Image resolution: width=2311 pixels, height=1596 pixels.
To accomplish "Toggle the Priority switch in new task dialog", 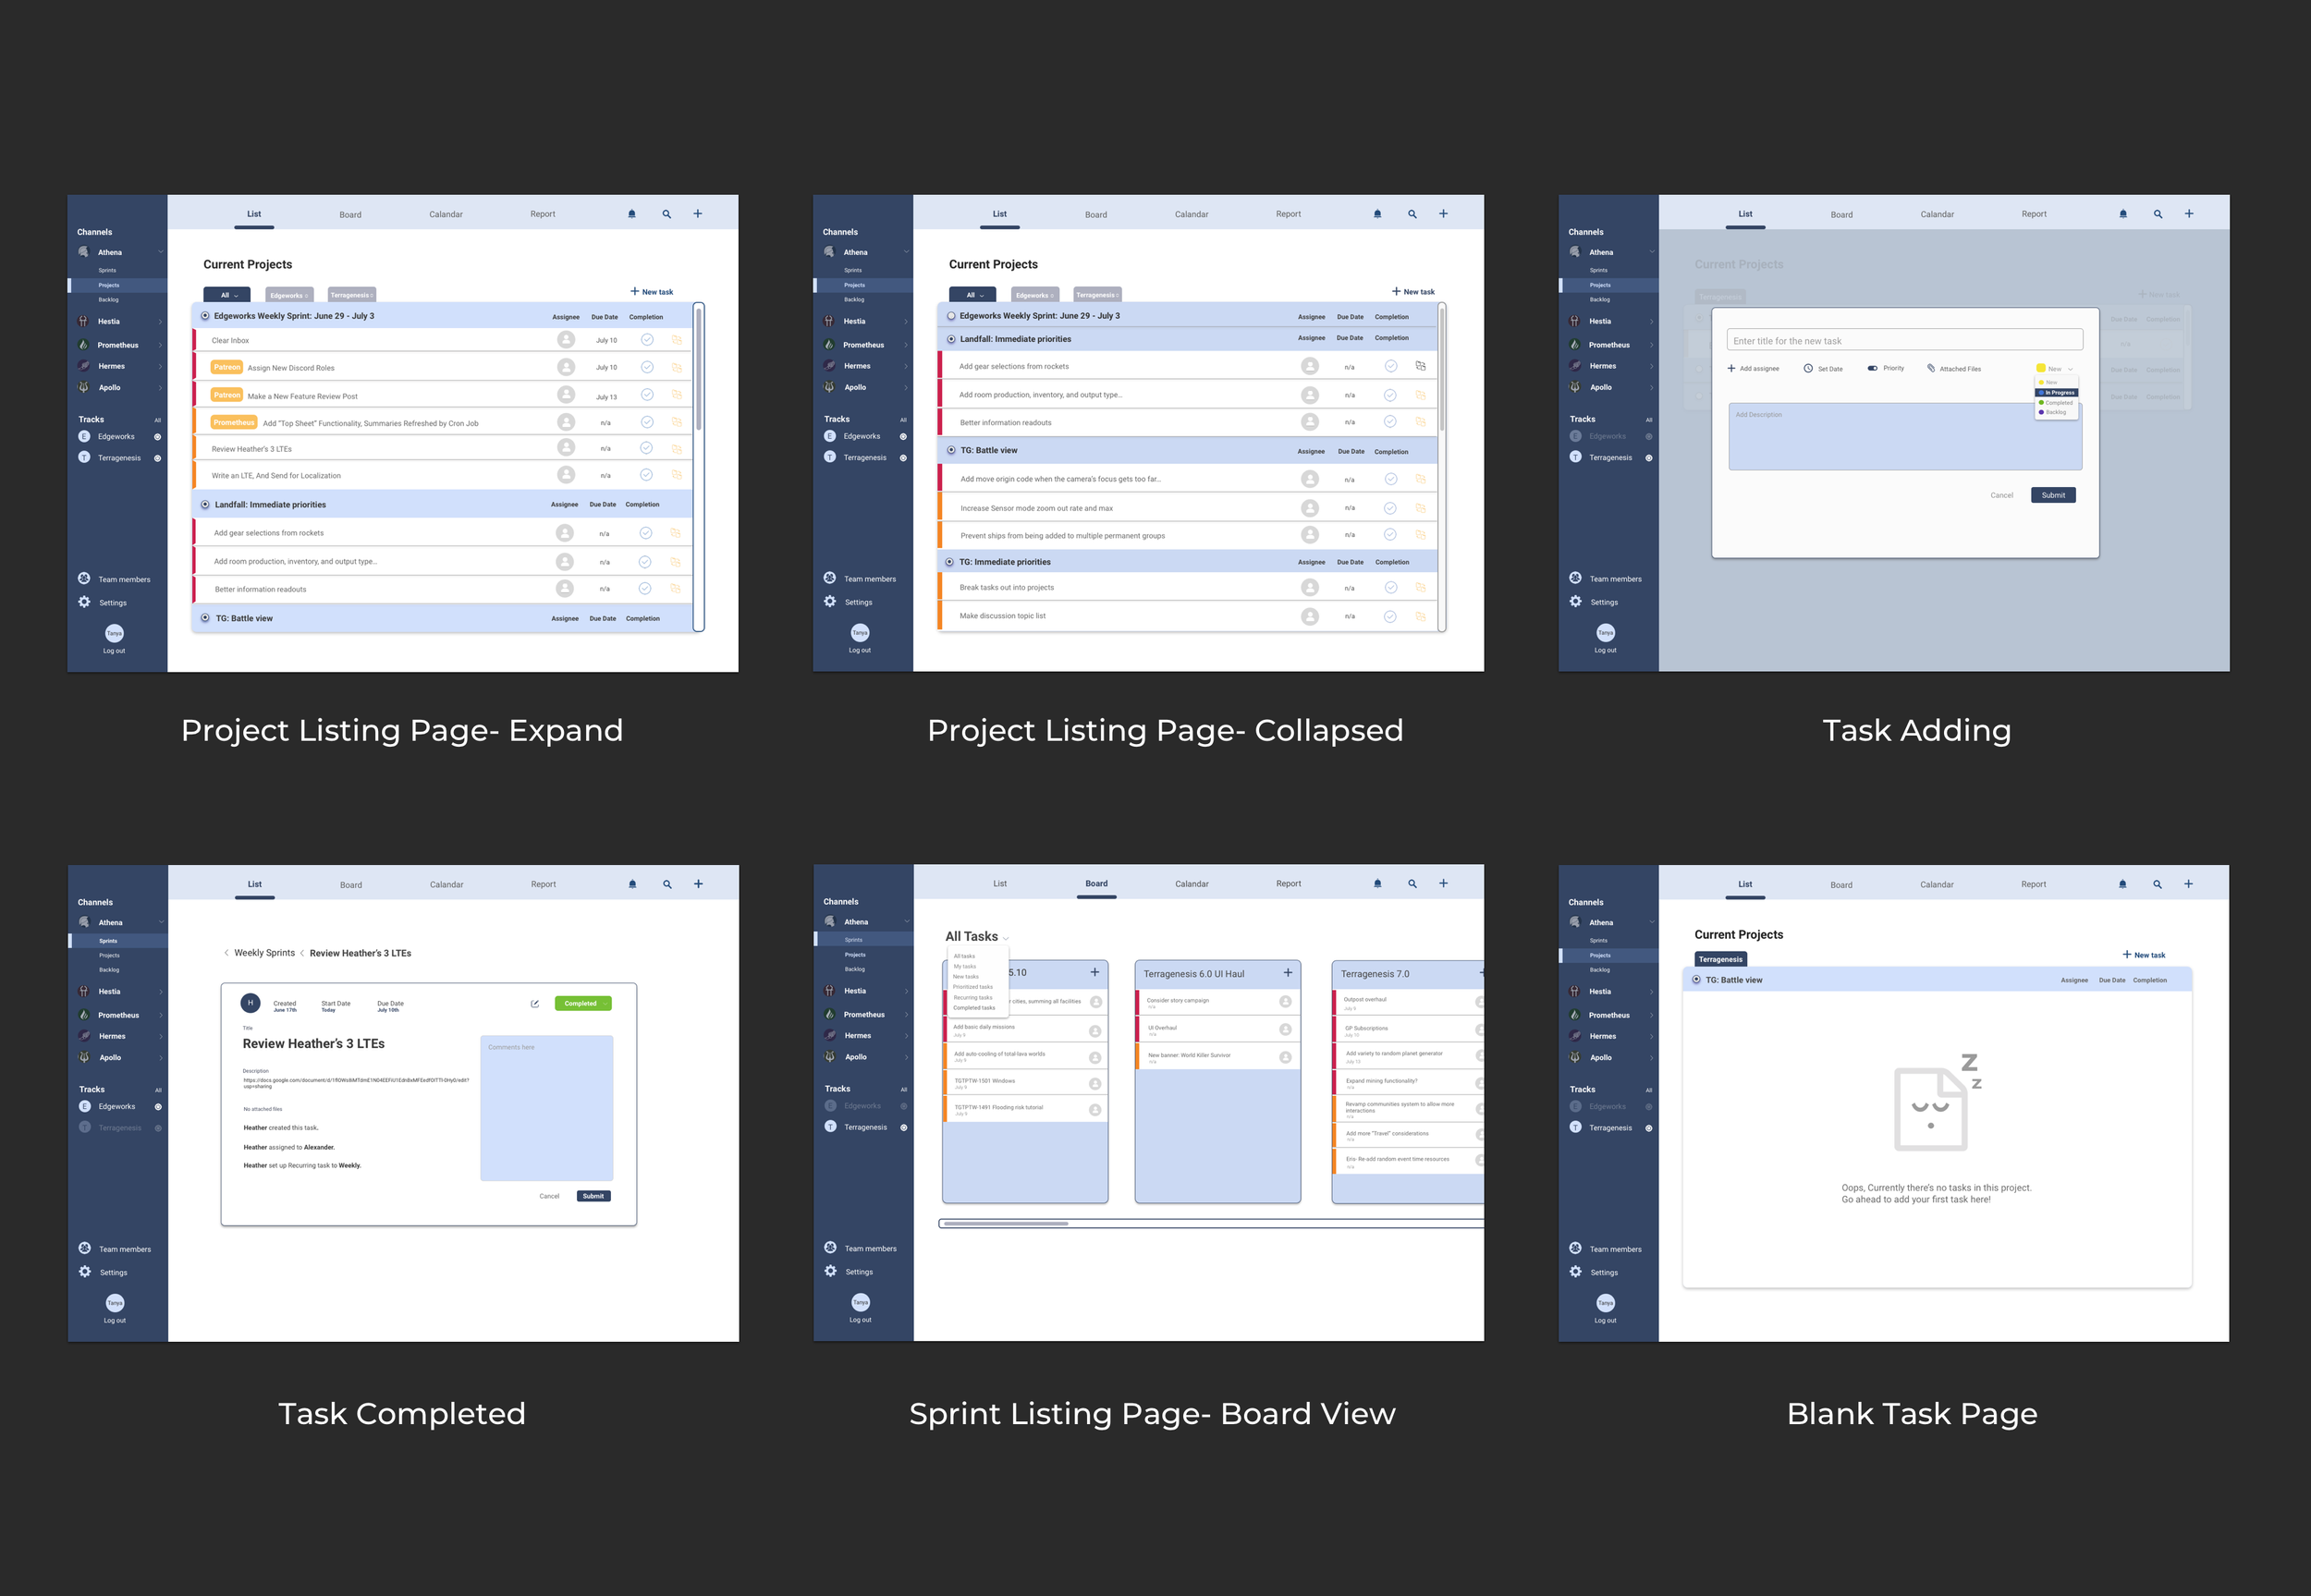I will coord(1872,368).
